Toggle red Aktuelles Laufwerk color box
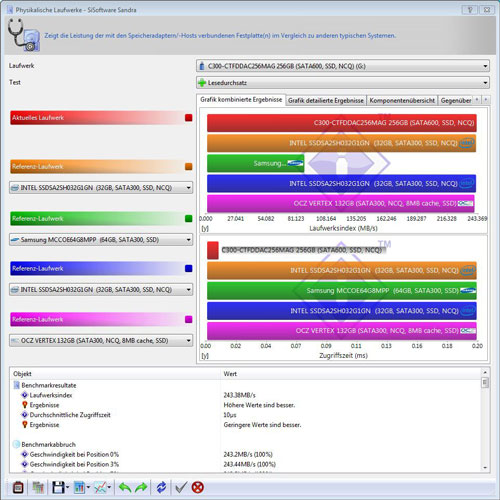This screenshot has height=500, width=500. coord(189,118)
